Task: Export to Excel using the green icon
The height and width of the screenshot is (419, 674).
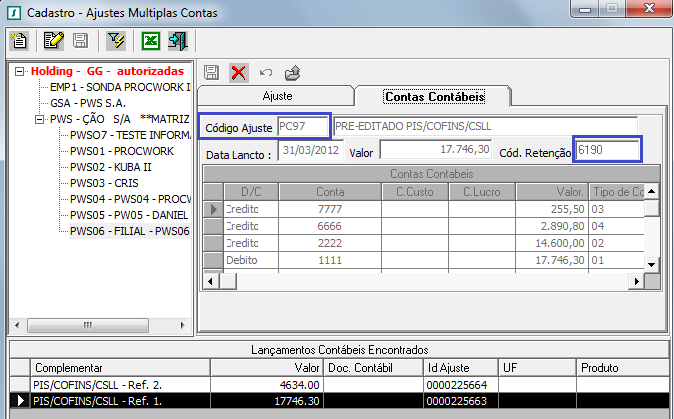Action: tap(150, 41)
